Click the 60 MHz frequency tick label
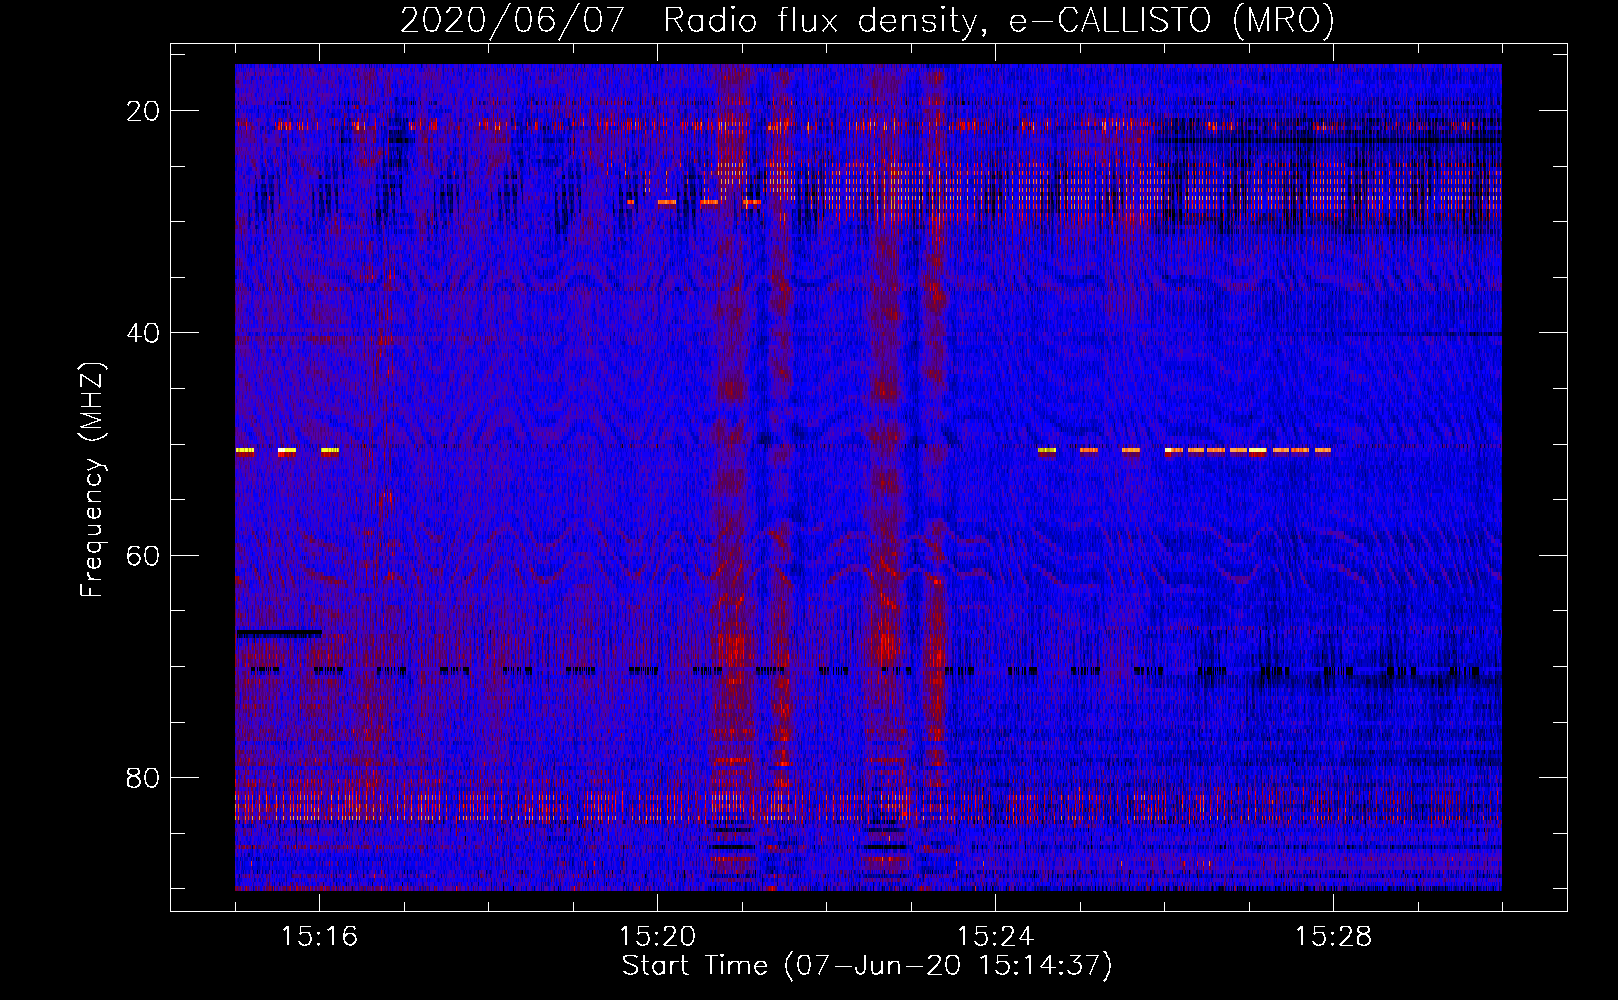 tap(144, 555)
